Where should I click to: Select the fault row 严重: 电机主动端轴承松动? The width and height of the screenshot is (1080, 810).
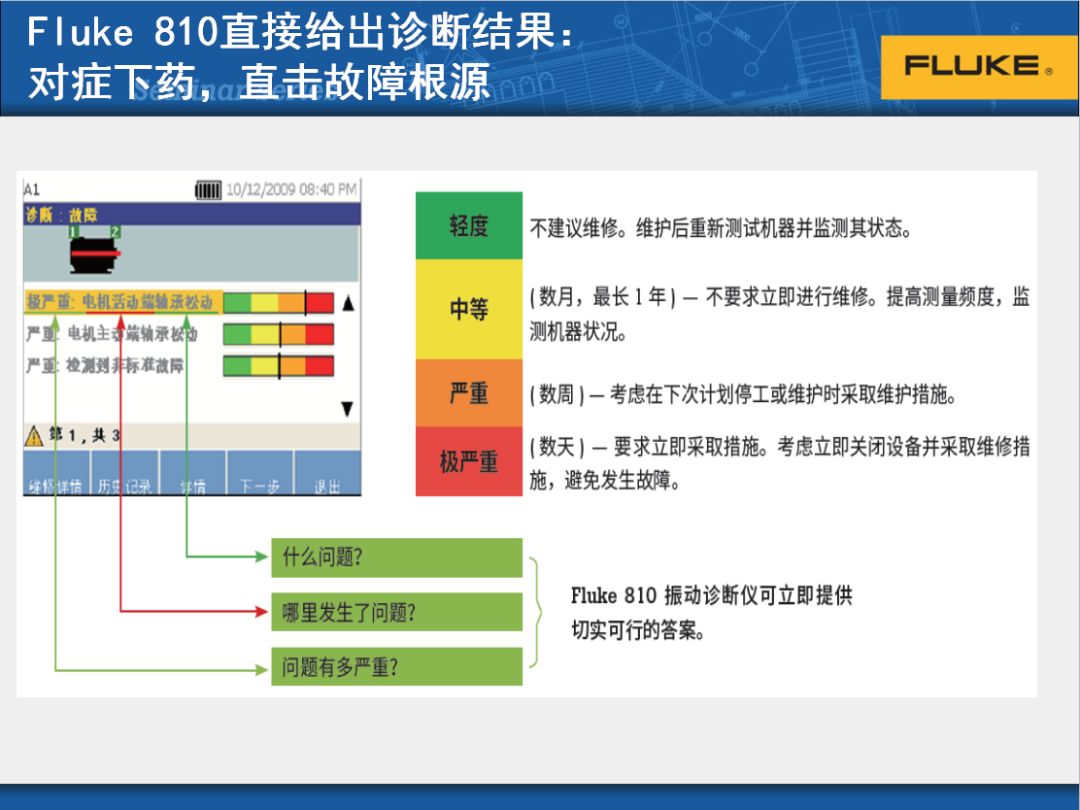[x=112, y=334]
